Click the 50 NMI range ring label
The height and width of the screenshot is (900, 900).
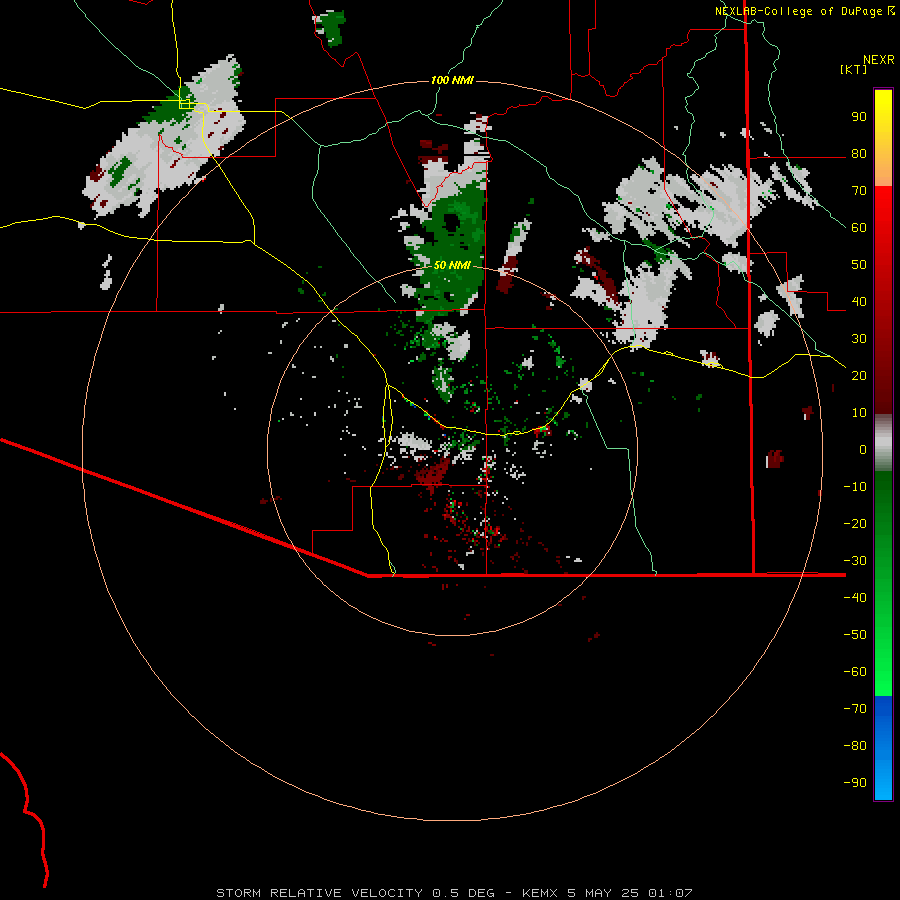[x=452, y=265]
